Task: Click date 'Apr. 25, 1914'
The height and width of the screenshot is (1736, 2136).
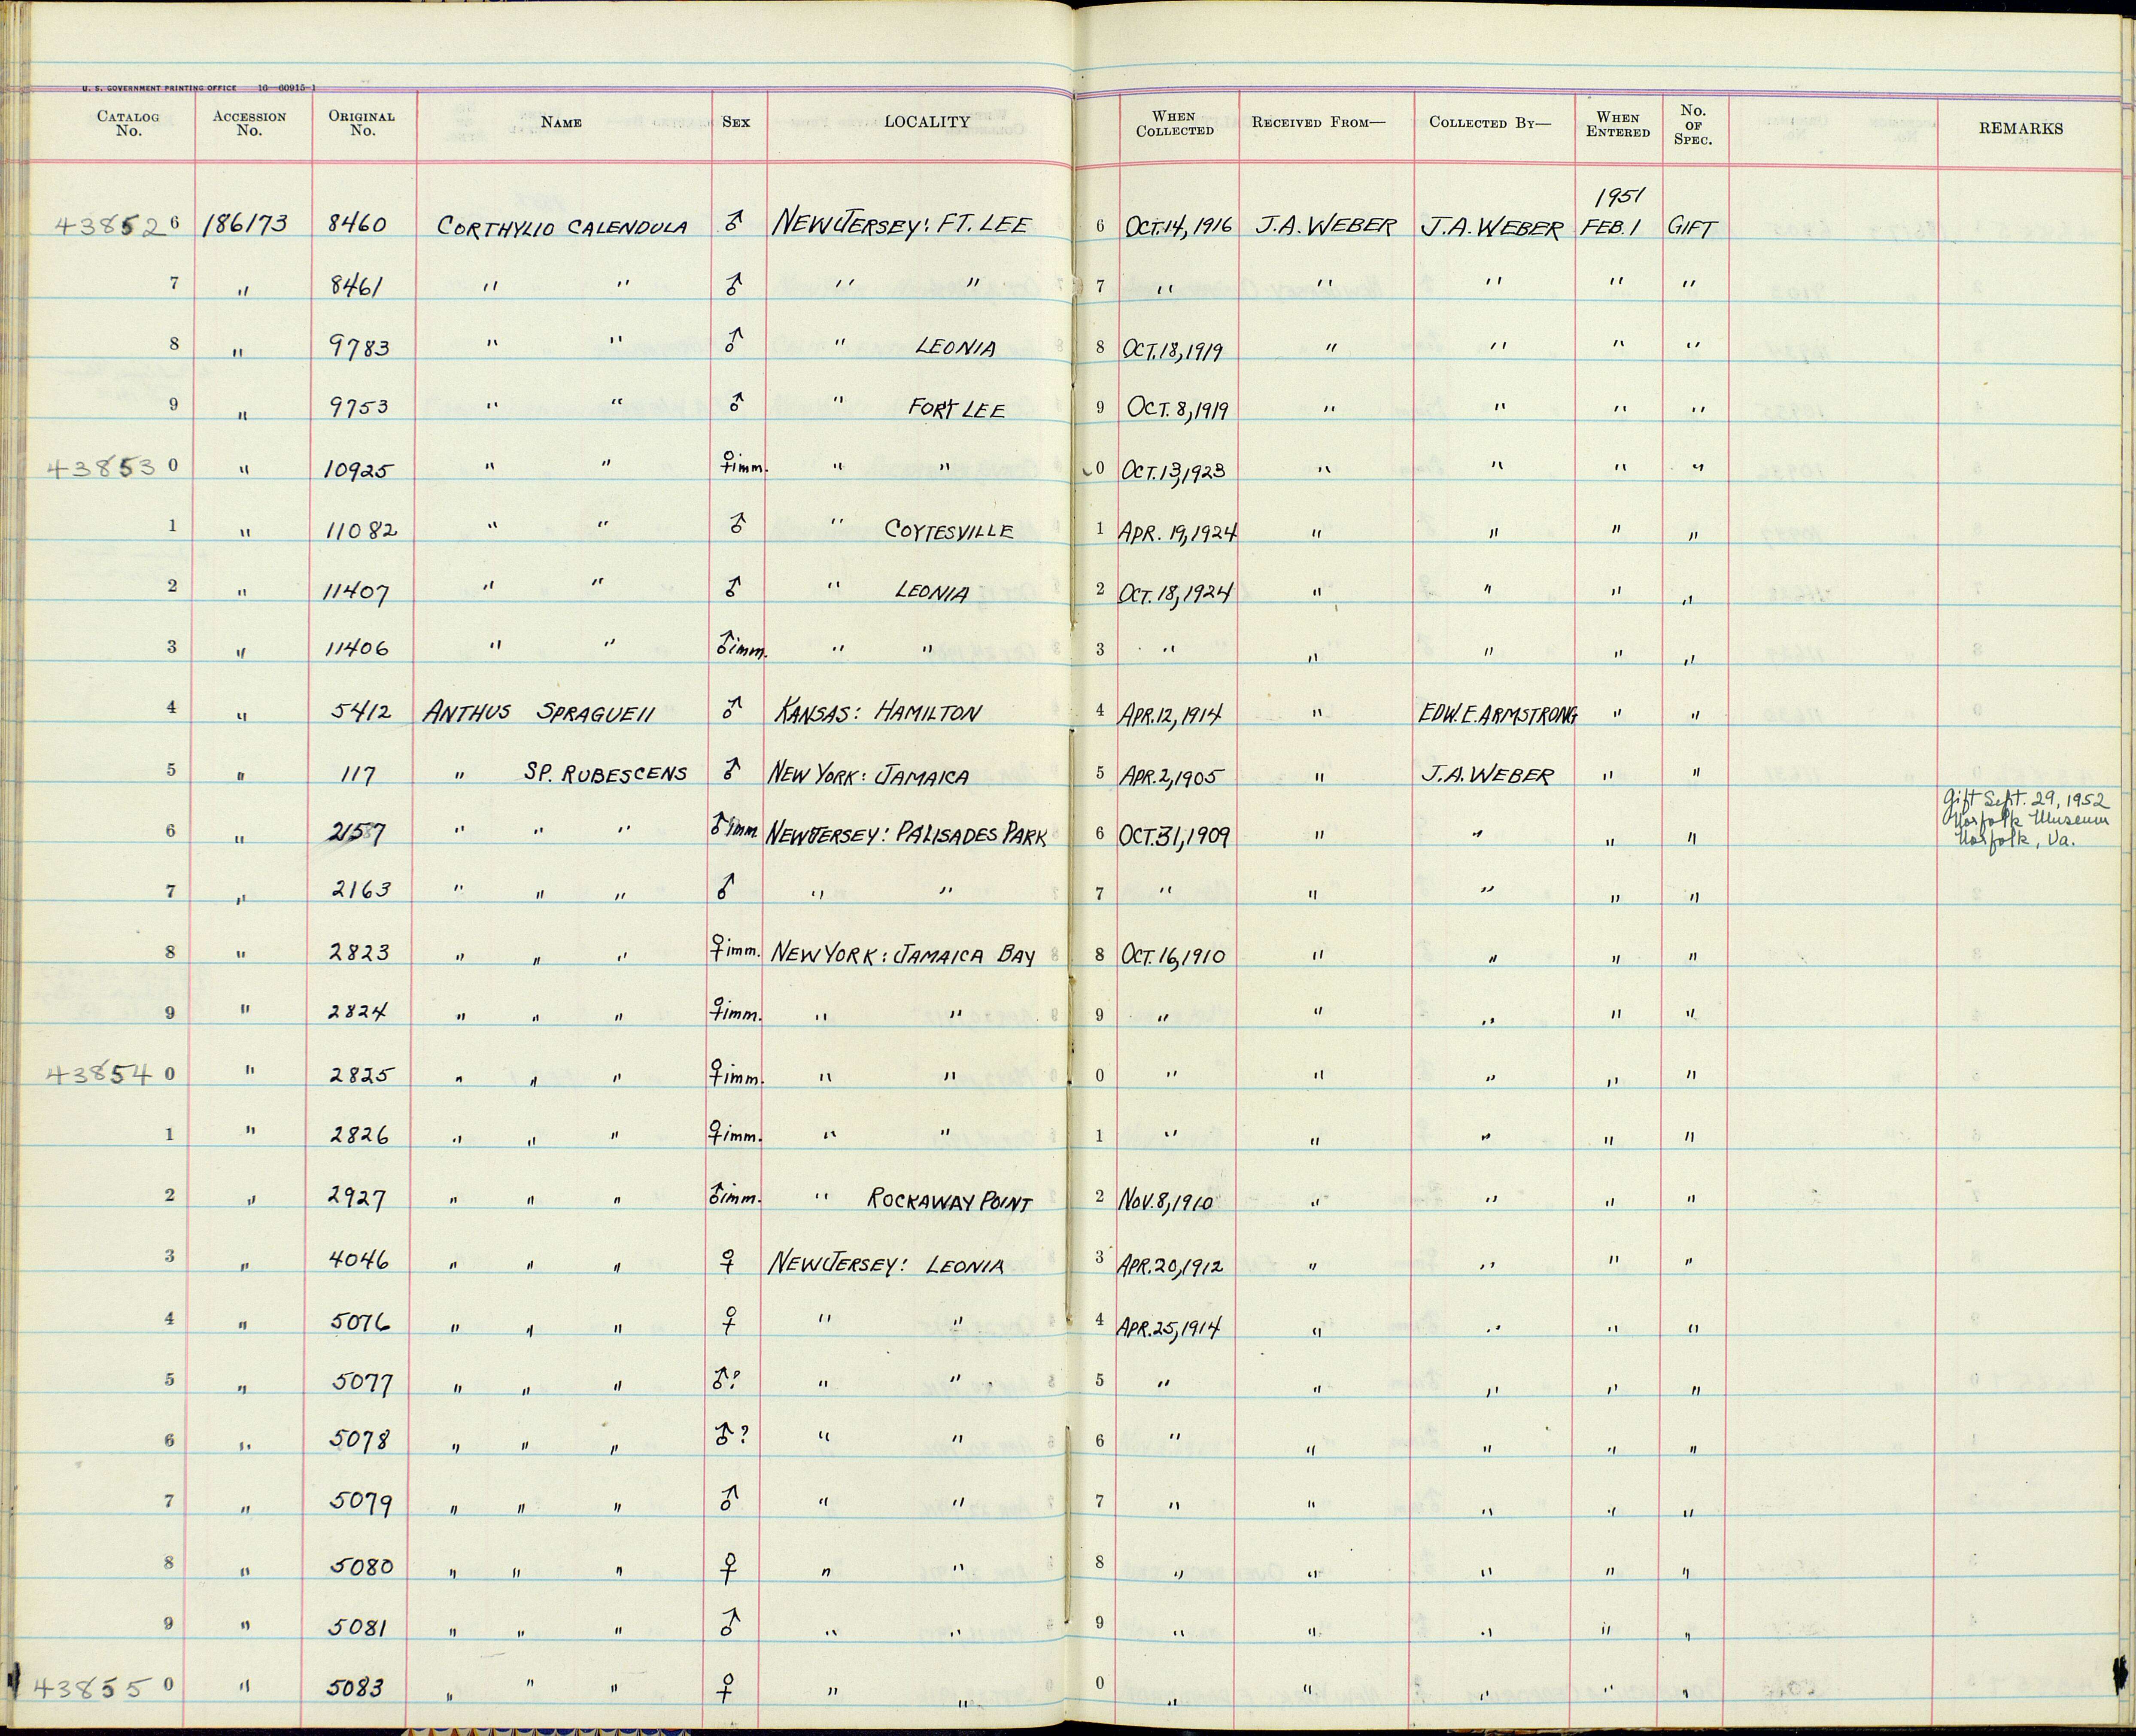Action: click(x=1170, y=1327)
